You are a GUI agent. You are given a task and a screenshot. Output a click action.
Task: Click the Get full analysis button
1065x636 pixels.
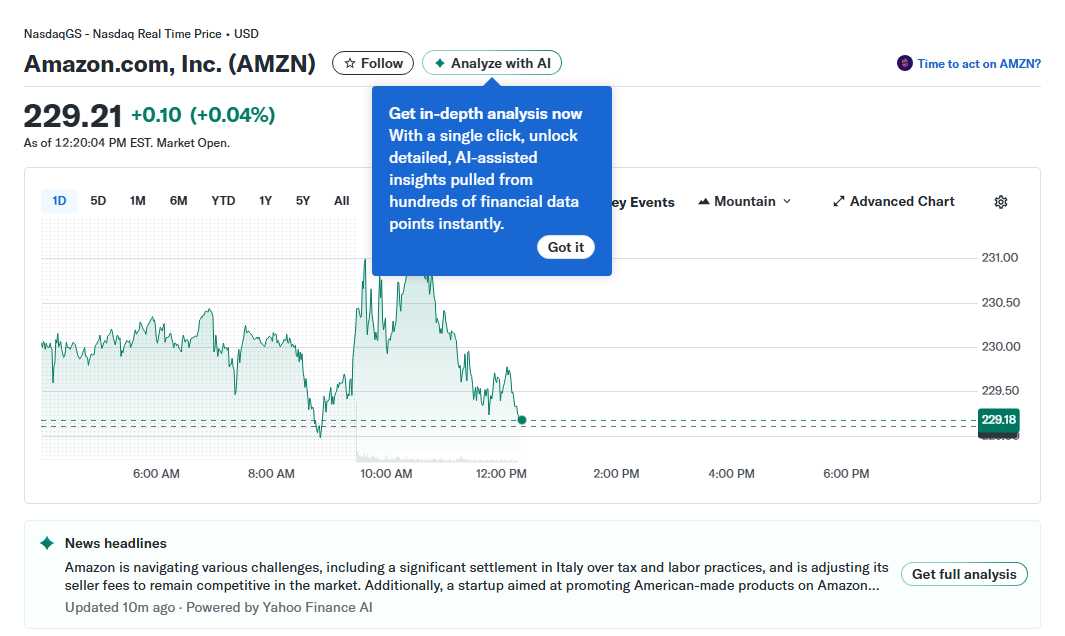coord(963,574)
